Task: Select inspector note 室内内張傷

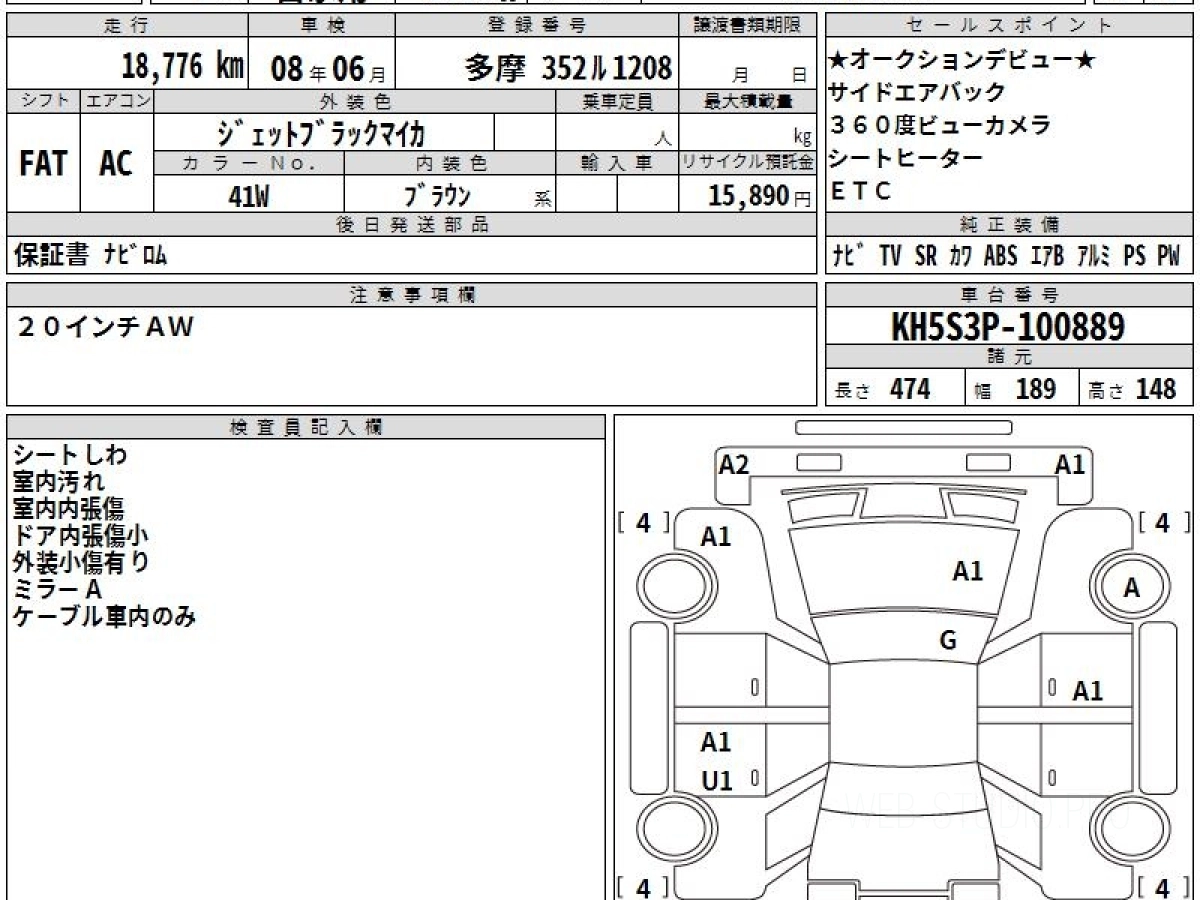Action: point(69,508)
